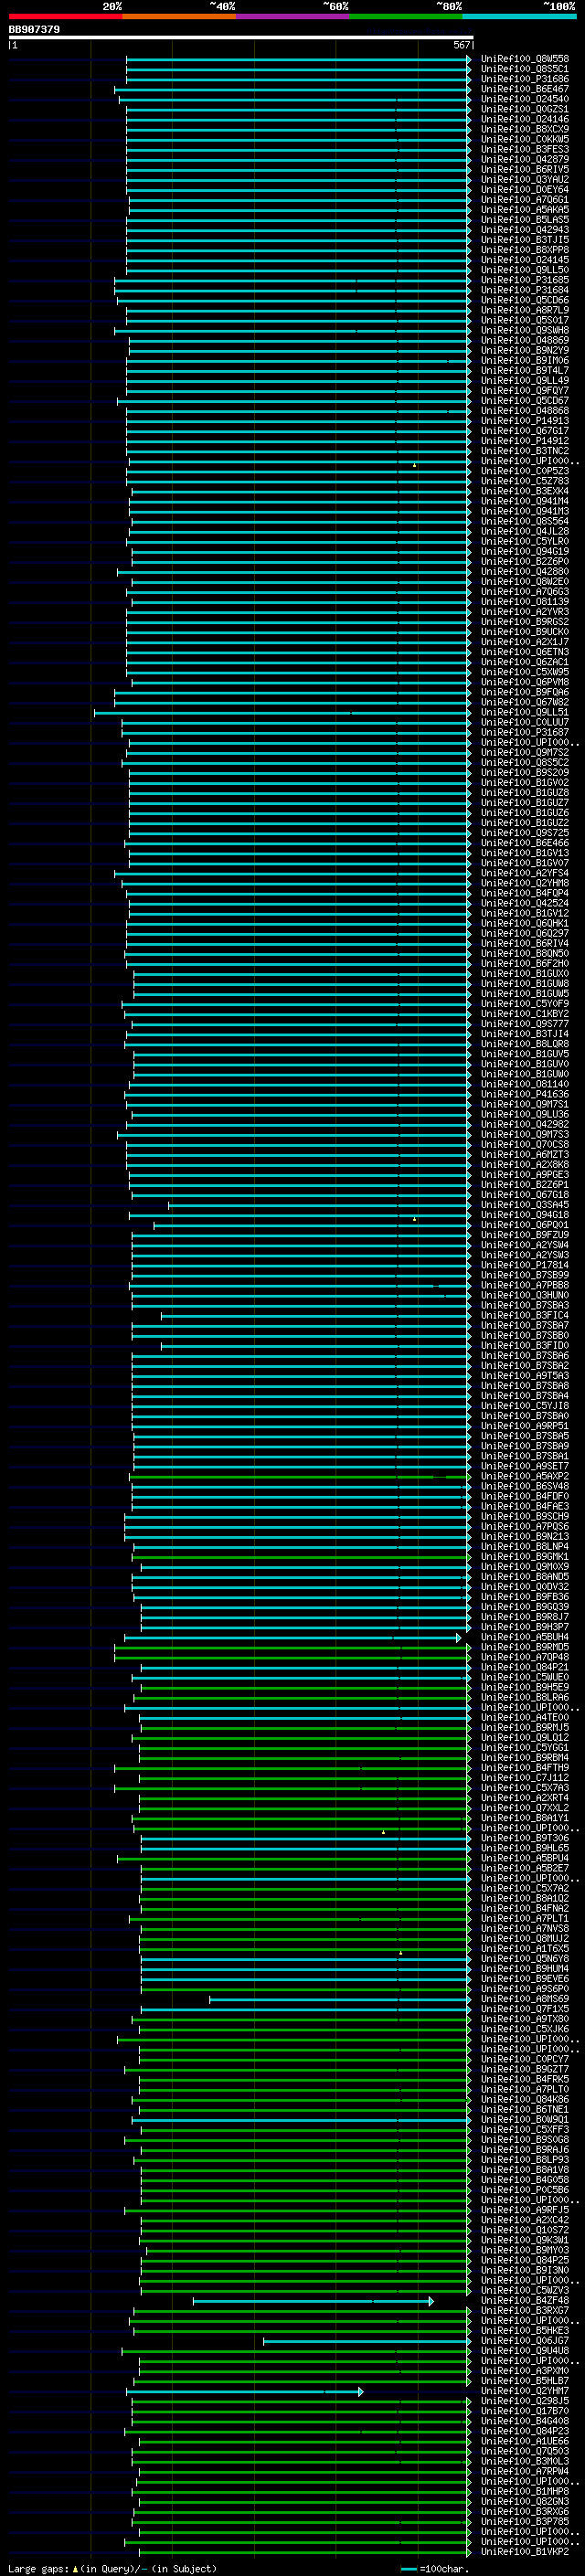
Task: Click the UniRef100_B8XCX9 hit name
Action: coord(525,129)
